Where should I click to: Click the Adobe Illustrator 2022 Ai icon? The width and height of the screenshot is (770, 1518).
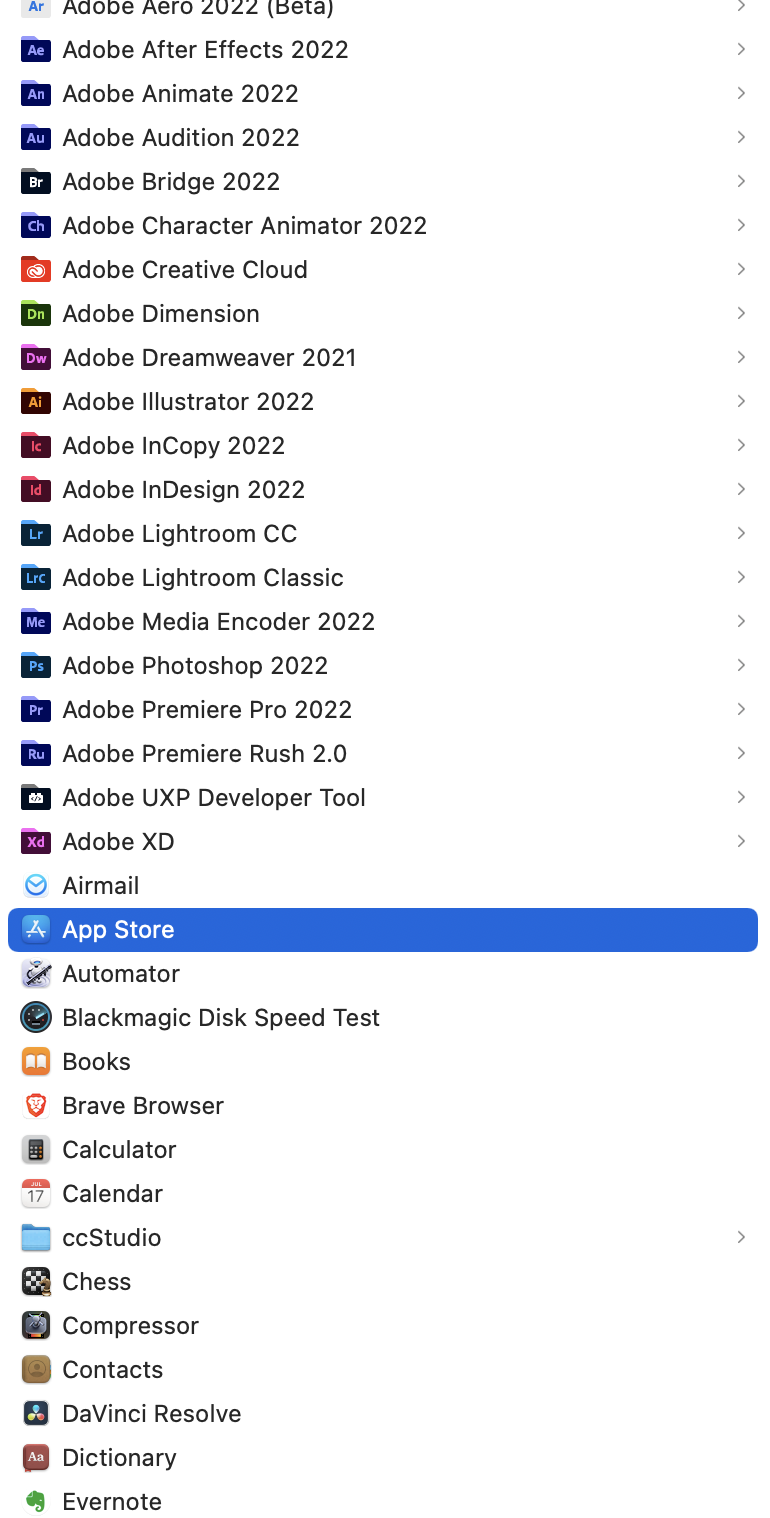[36, 401]
